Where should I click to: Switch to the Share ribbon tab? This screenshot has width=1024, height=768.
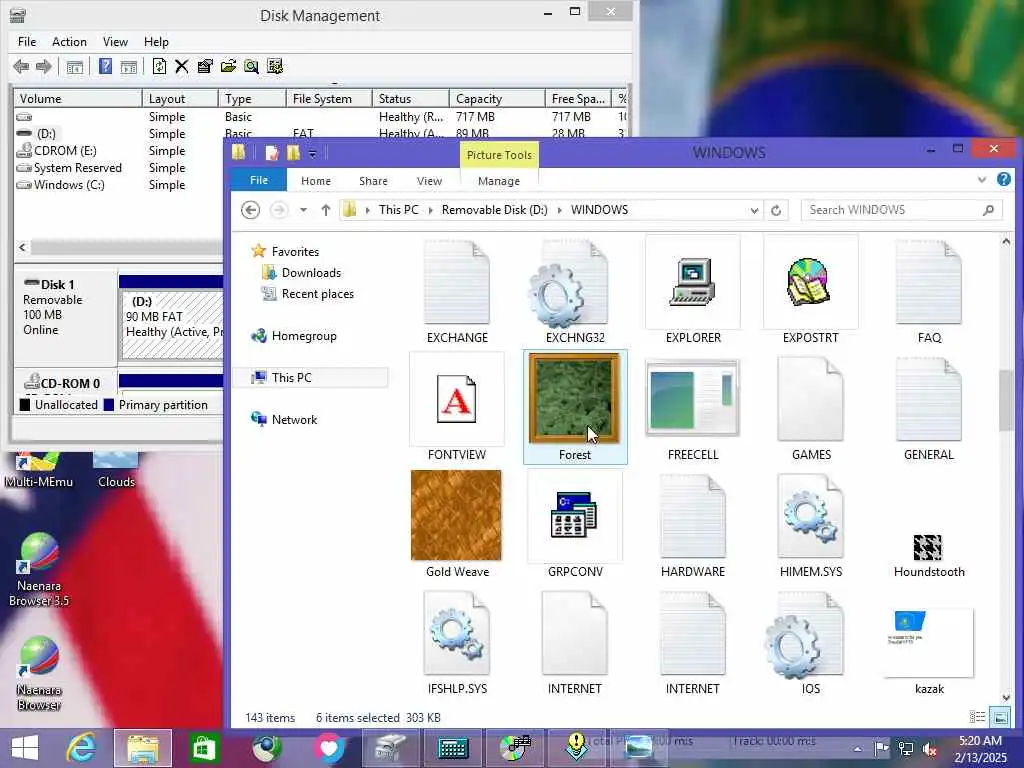tap(374, 181)
